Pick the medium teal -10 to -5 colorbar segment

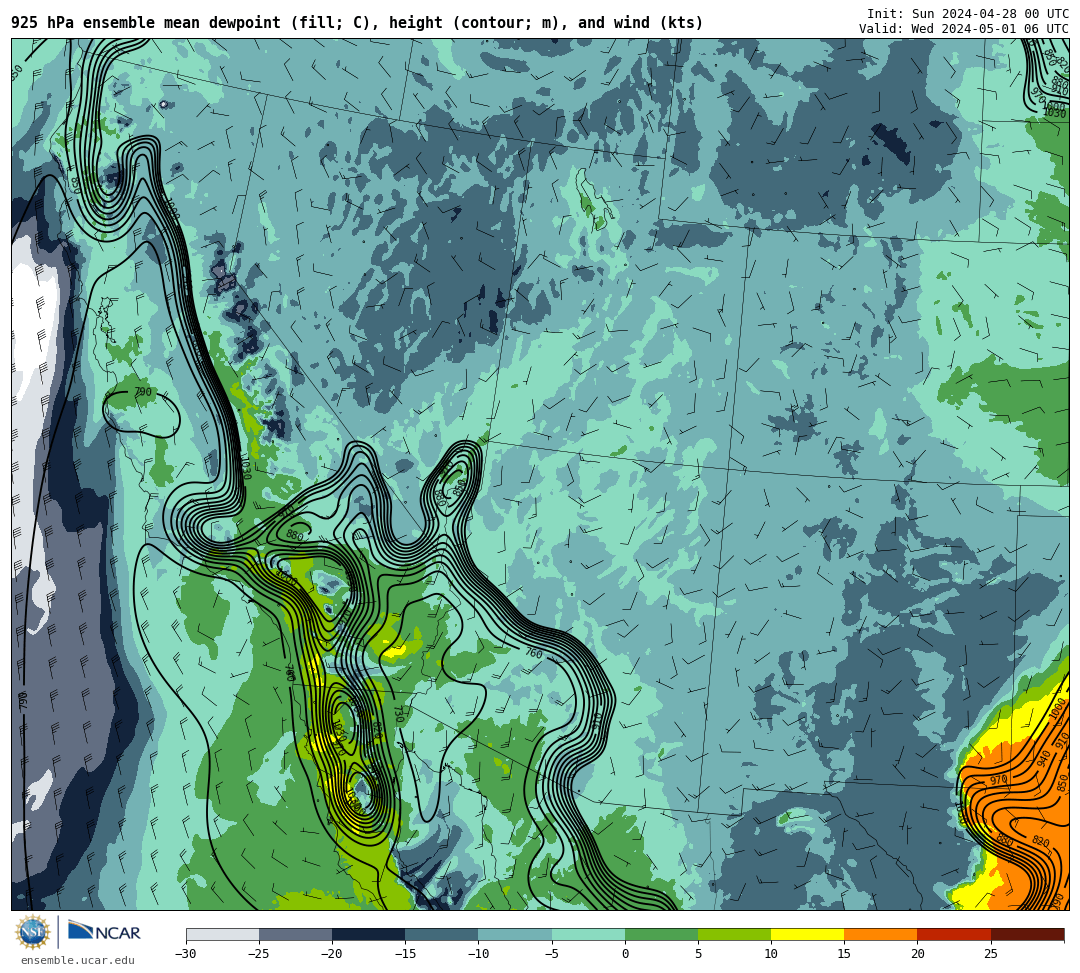click(515, 934)
